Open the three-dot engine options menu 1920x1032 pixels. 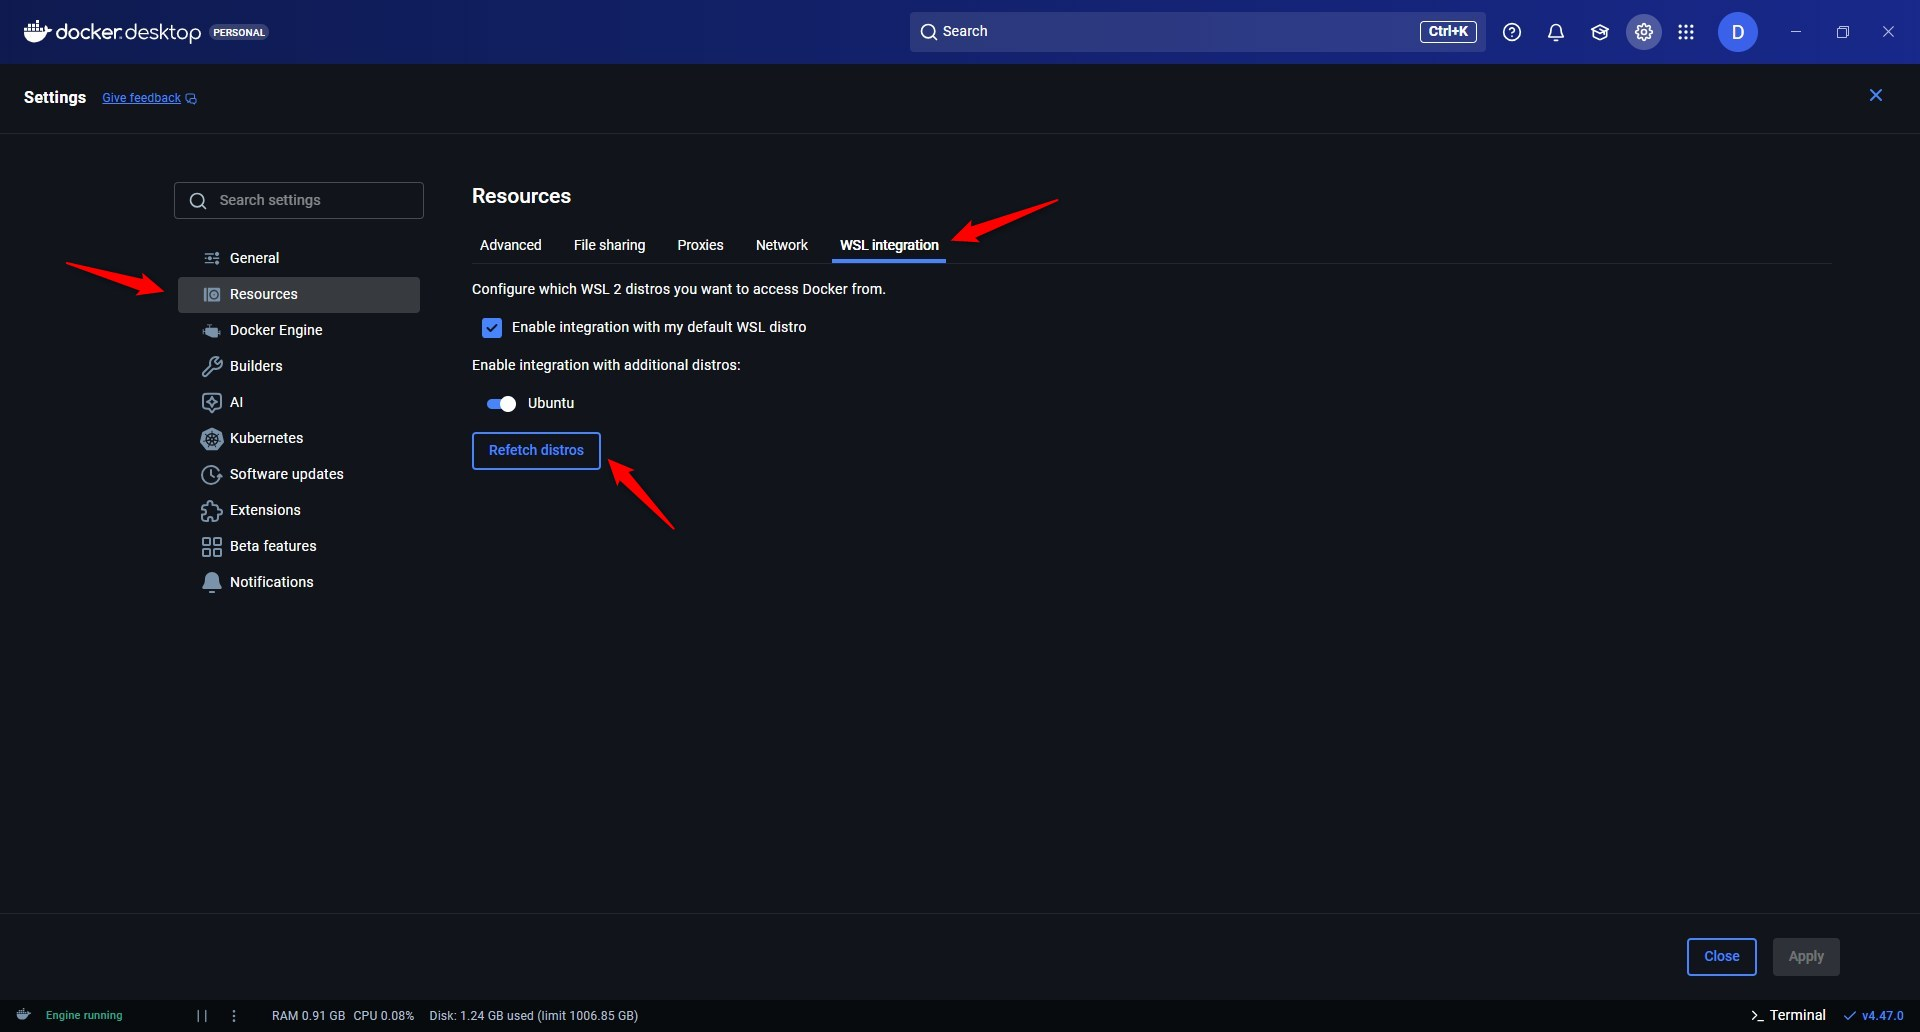coord(234,1015)
